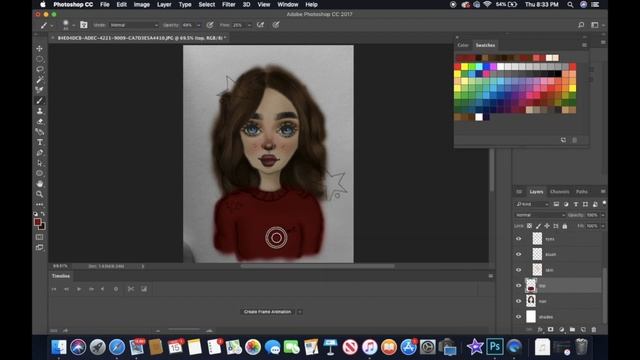Open the File menu
The height and width of the screenshot is (360, 640).
pos(105,4)
